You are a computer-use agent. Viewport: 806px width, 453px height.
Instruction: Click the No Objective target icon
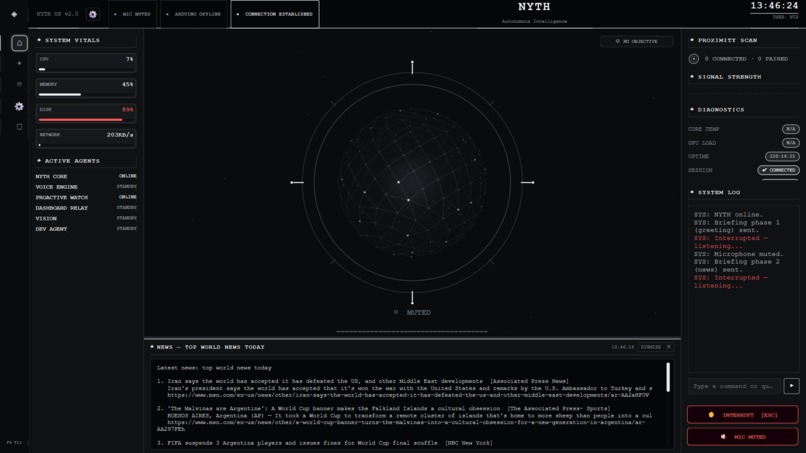pos(617,41)
